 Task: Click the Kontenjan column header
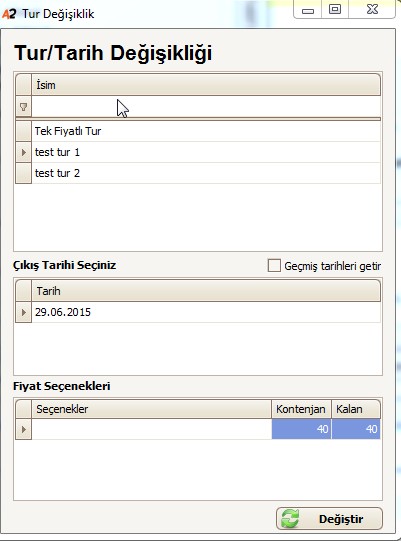pyautogui.click(x=301, y=409)
